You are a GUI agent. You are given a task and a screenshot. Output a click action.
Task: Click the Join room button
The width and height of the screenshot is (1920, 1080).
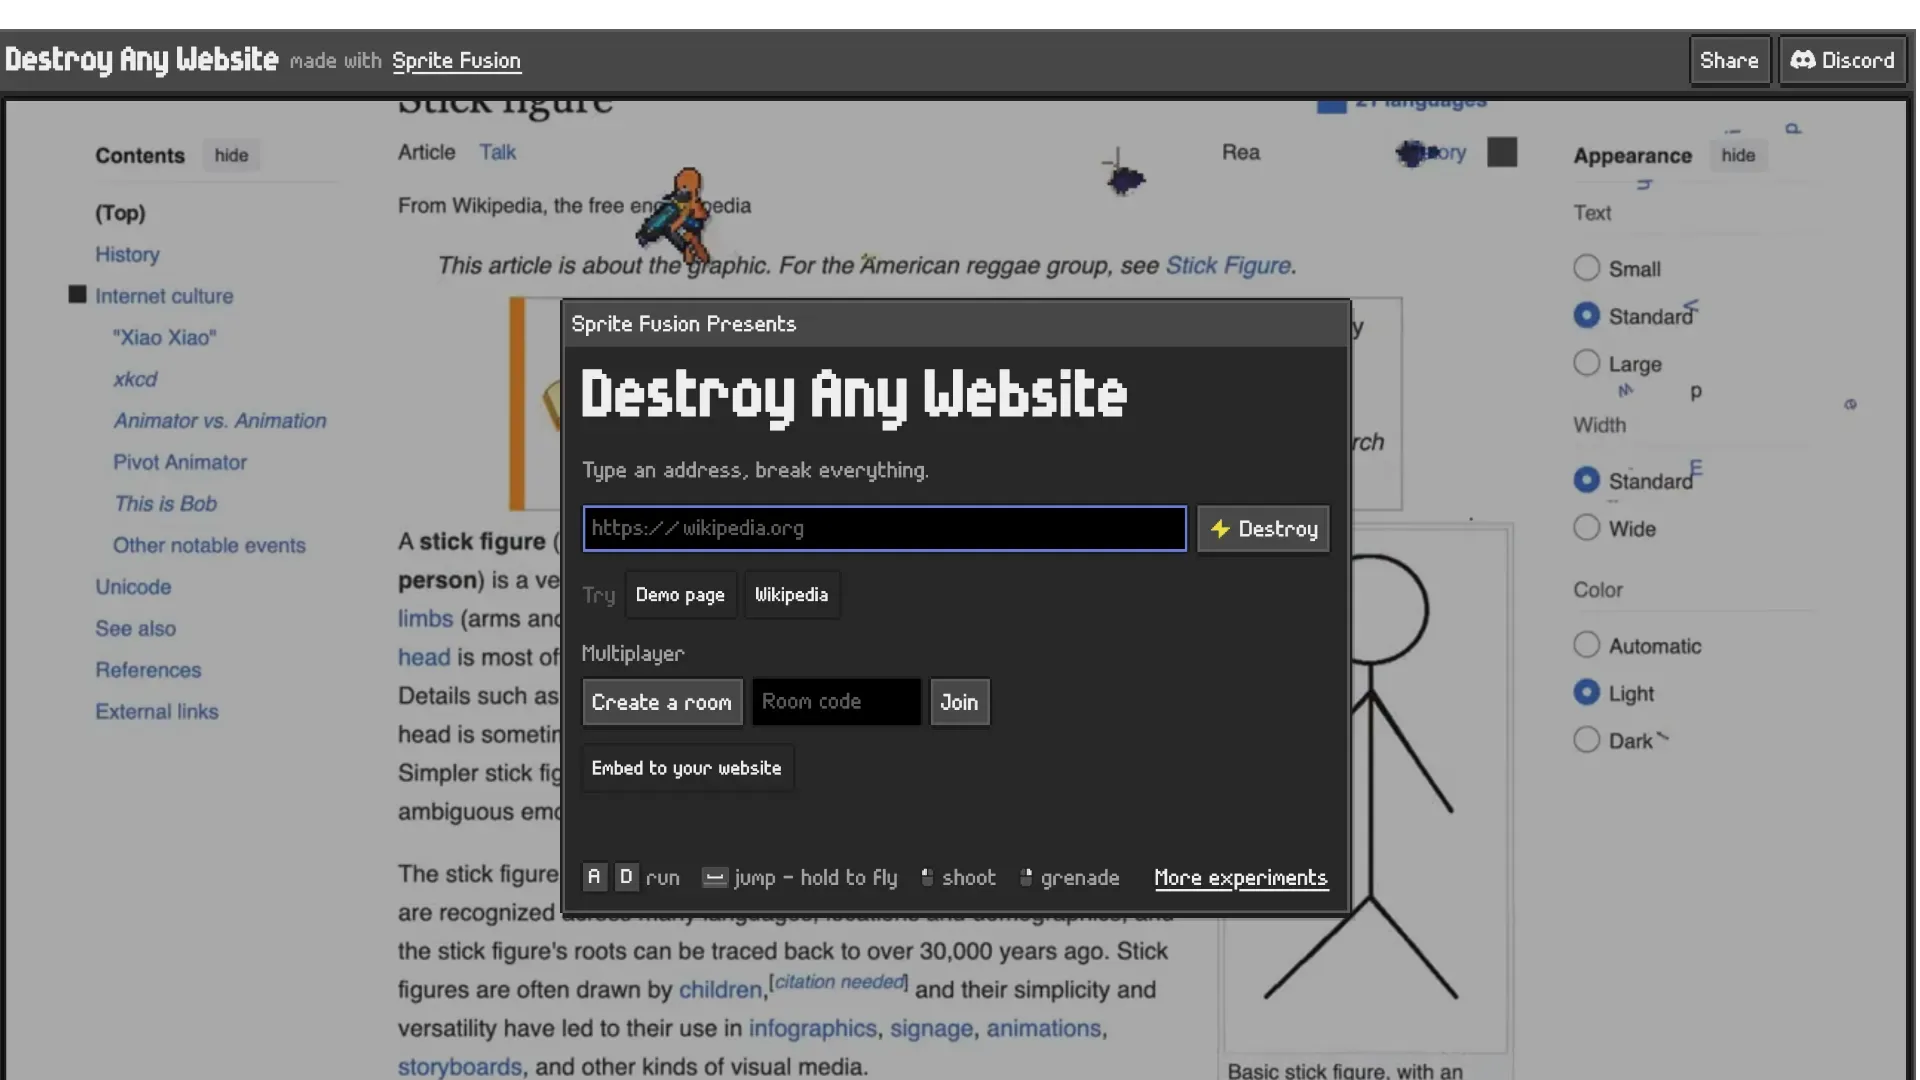[959, 702]
